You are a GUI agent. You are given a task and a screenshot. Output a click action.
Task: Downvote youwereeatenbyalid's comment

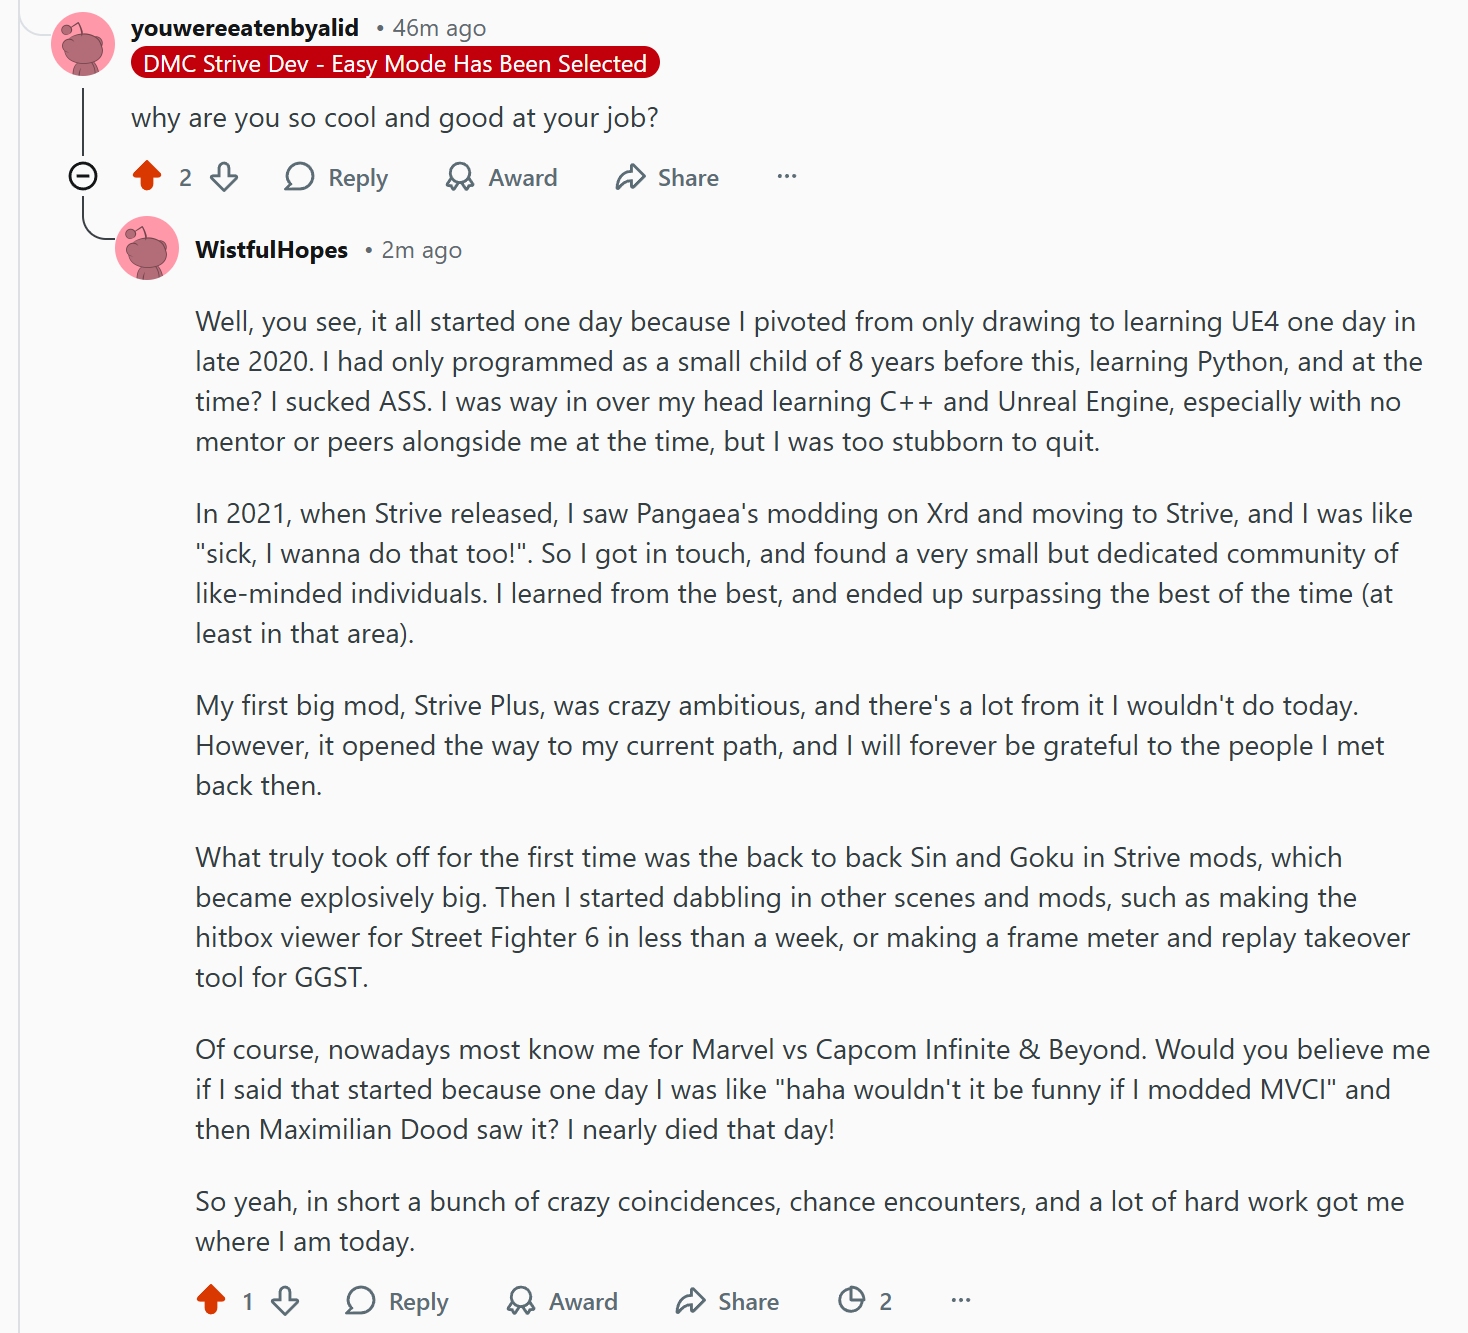point(224,177)
